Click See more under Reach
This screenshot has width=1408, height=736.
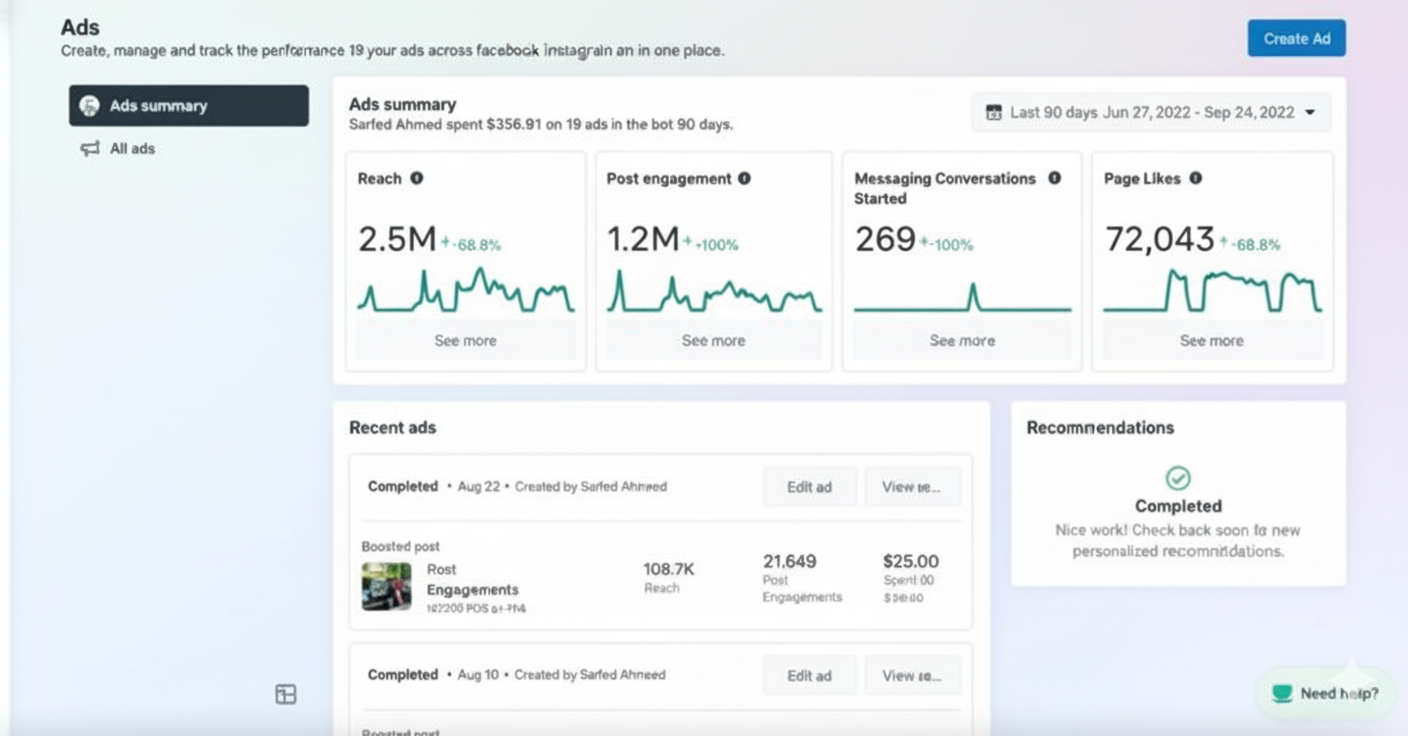[x=465, y=341]
